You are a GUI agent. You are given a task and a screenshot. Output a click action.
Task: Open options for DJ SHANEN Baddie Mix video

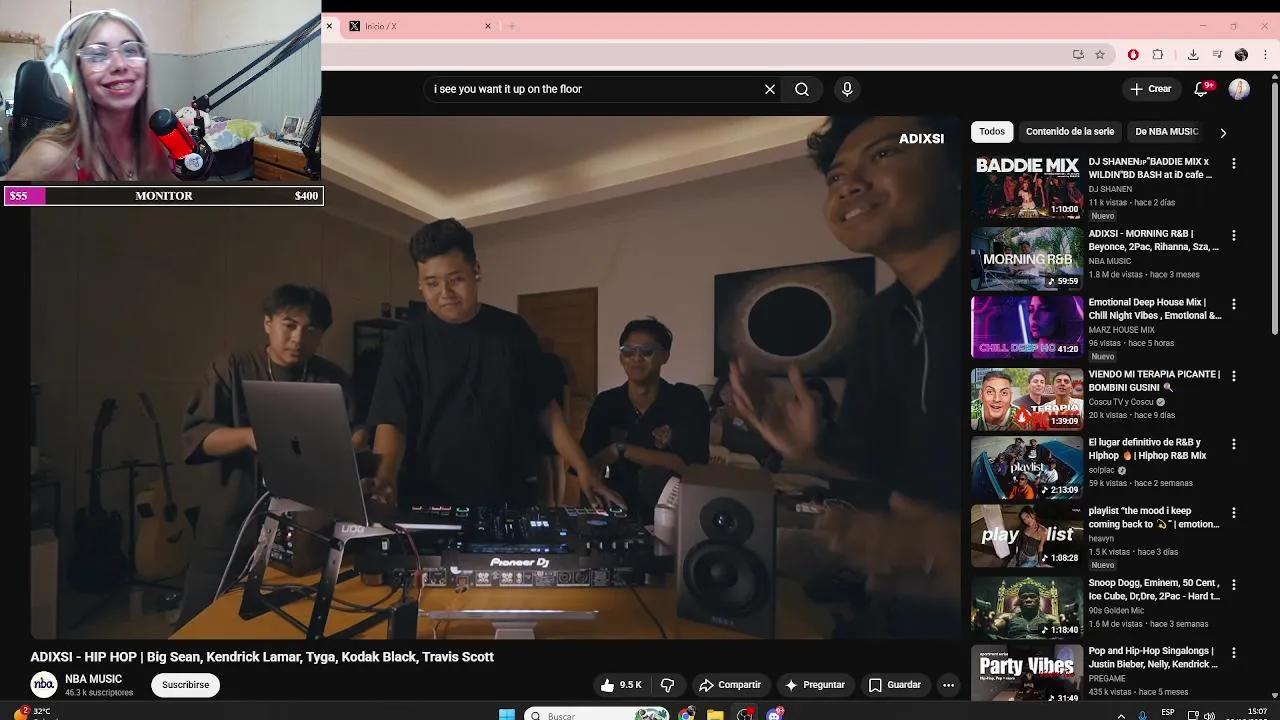1233,163
